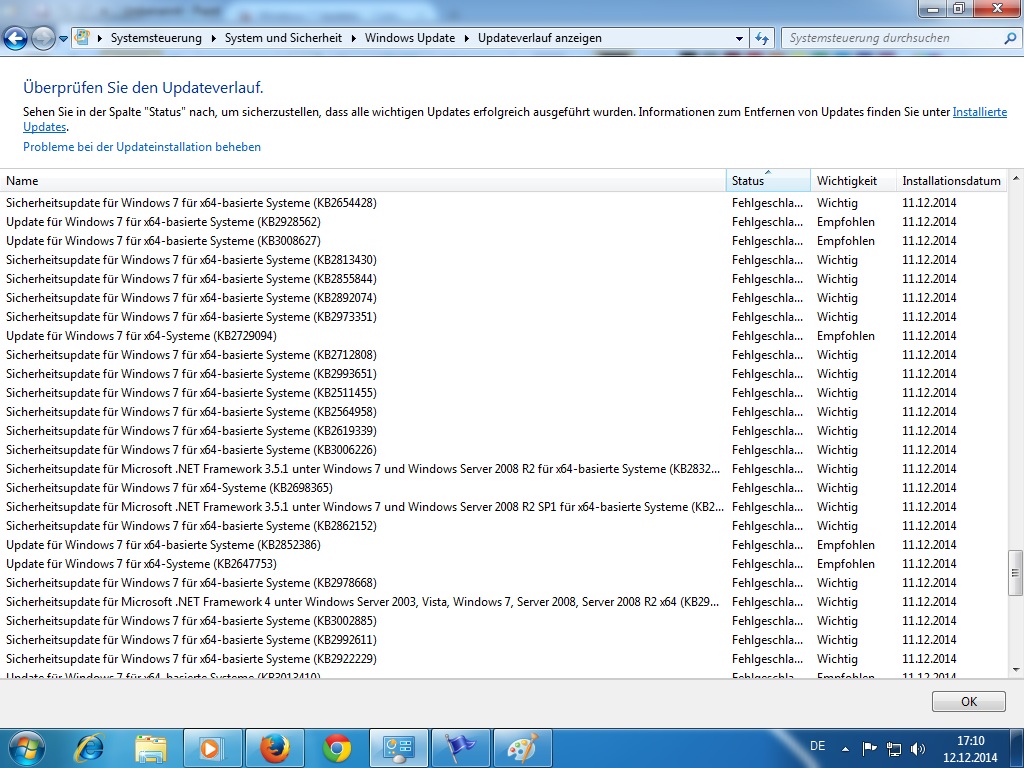
Task: Select update KB2992611 row
Action: (504, 640)
